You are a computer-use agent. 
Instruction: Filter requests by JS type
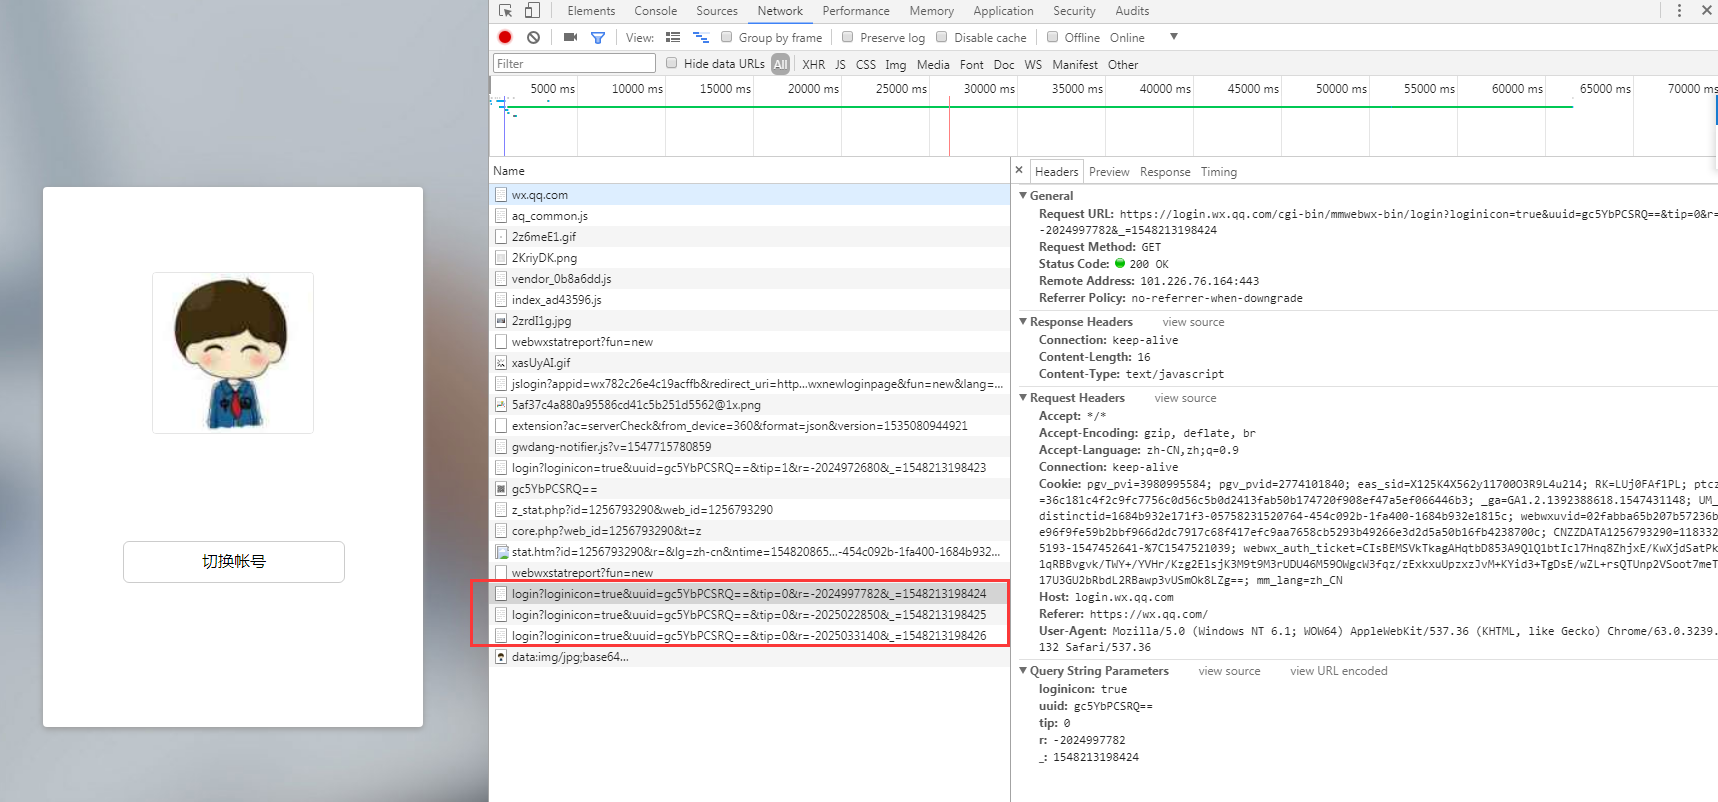point(840,64)
